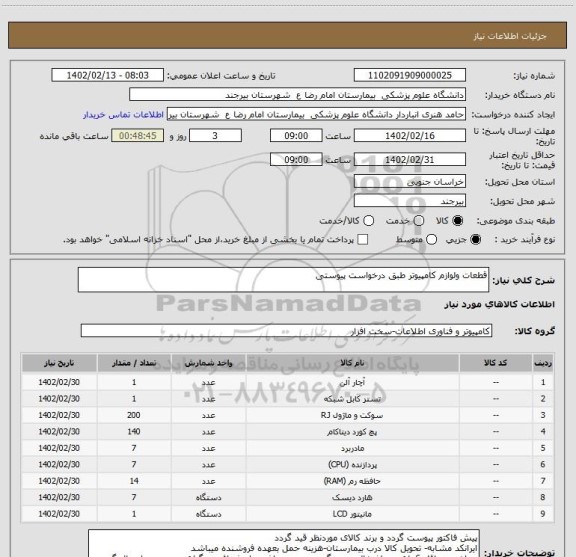Image resolution: width=576 pixels, height=557 pixels.
Task: Click the واحد شمارش column header
Action: tap(208, 363)
